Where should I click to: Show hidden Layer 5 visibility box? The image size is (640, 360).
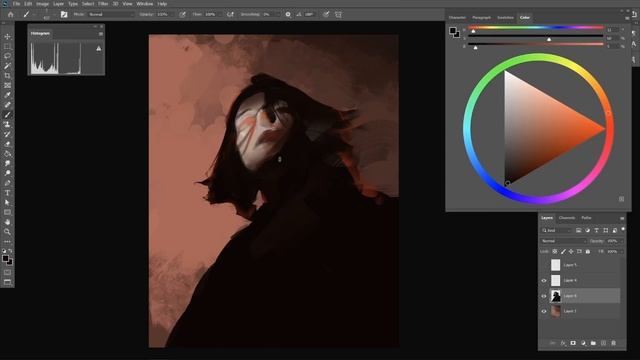point(544,265)
